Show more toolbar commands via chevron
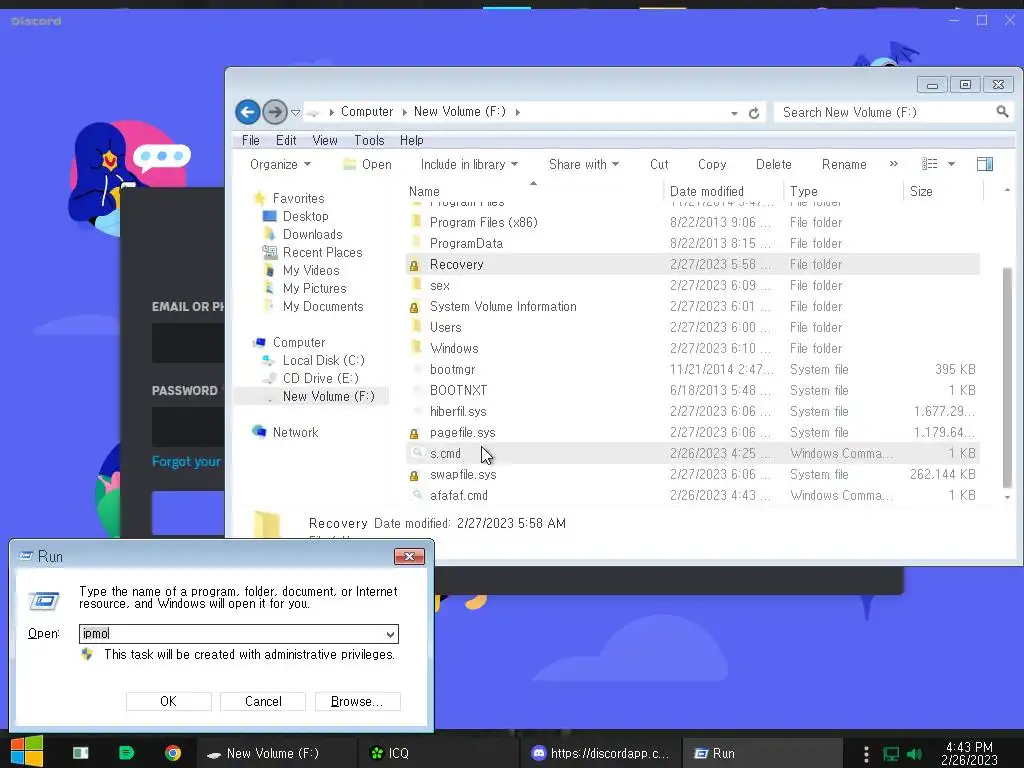 (x=893, y=164)
